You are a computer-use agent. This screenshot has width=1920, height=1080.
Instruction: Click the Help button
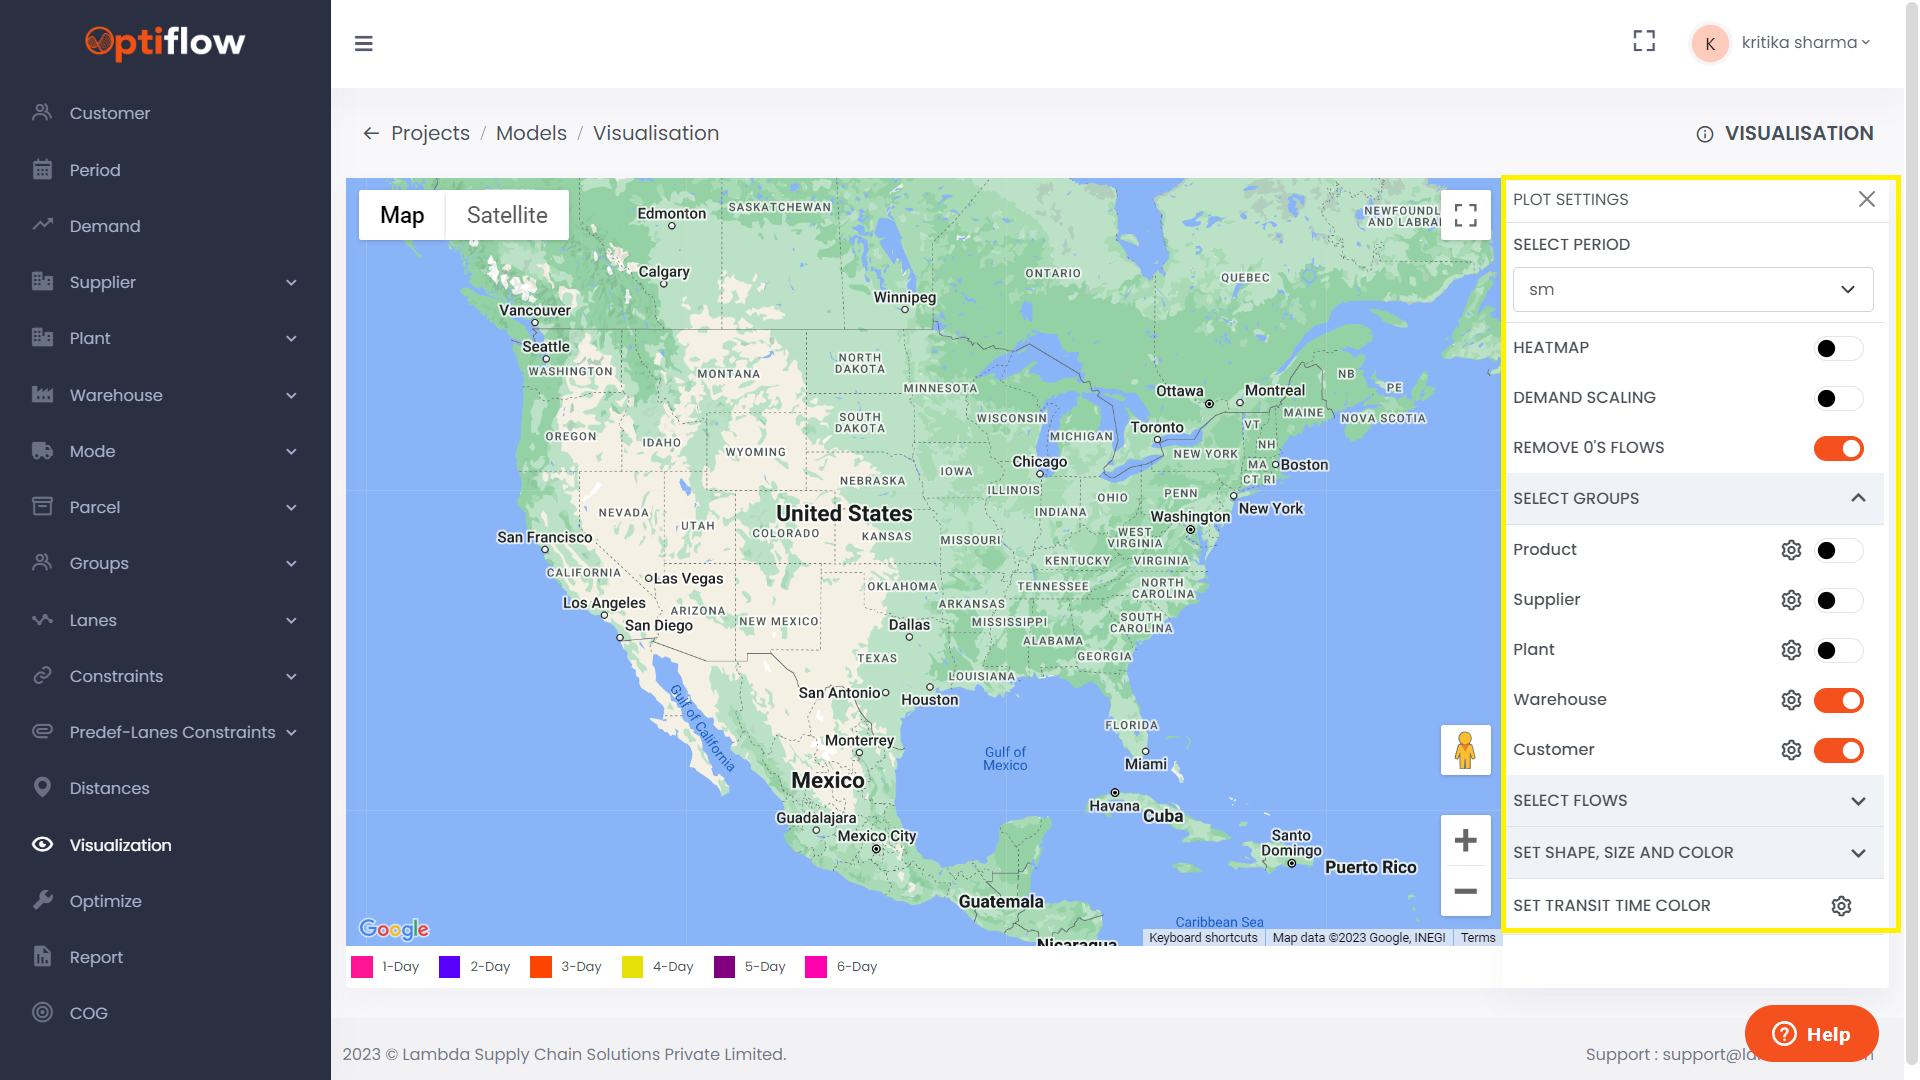click(1811, 1034)
